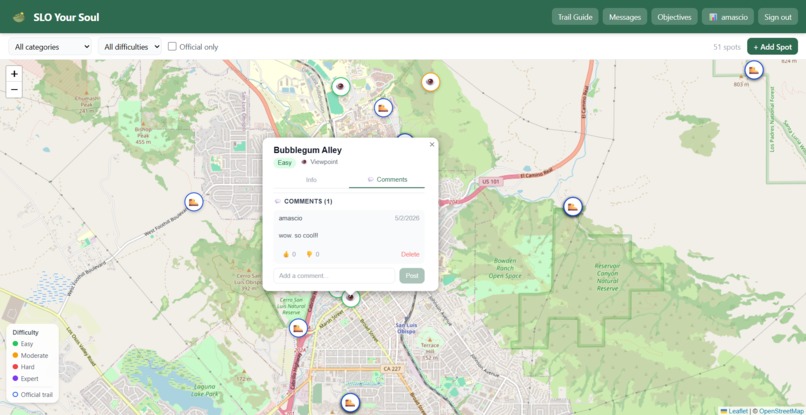Zoom in on the map
Screen dimensions: 806x415
[14, 74]
